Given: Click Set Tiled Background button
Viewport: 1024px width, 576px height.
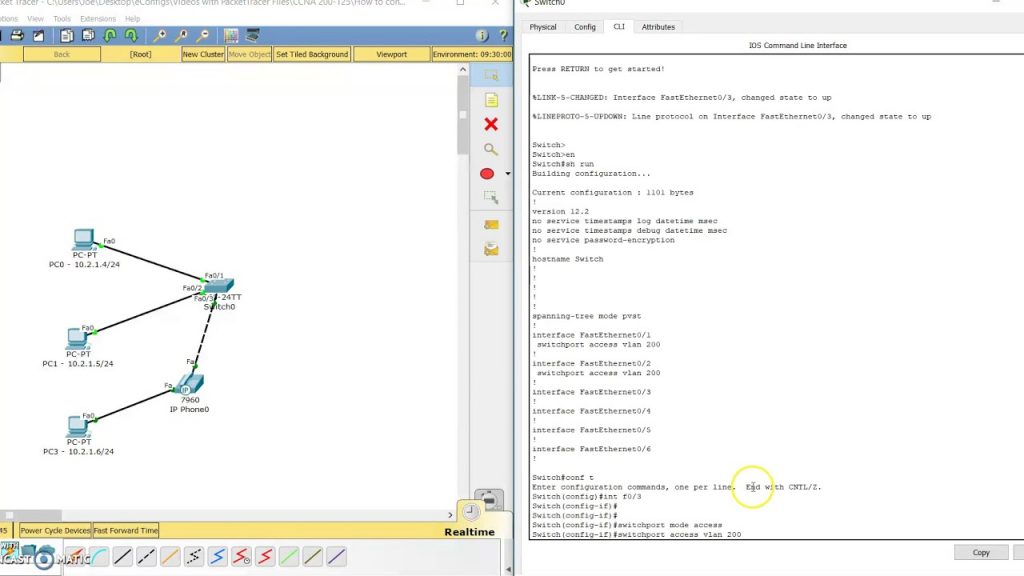Looking at the screenshot, I should tap(312, 54).
